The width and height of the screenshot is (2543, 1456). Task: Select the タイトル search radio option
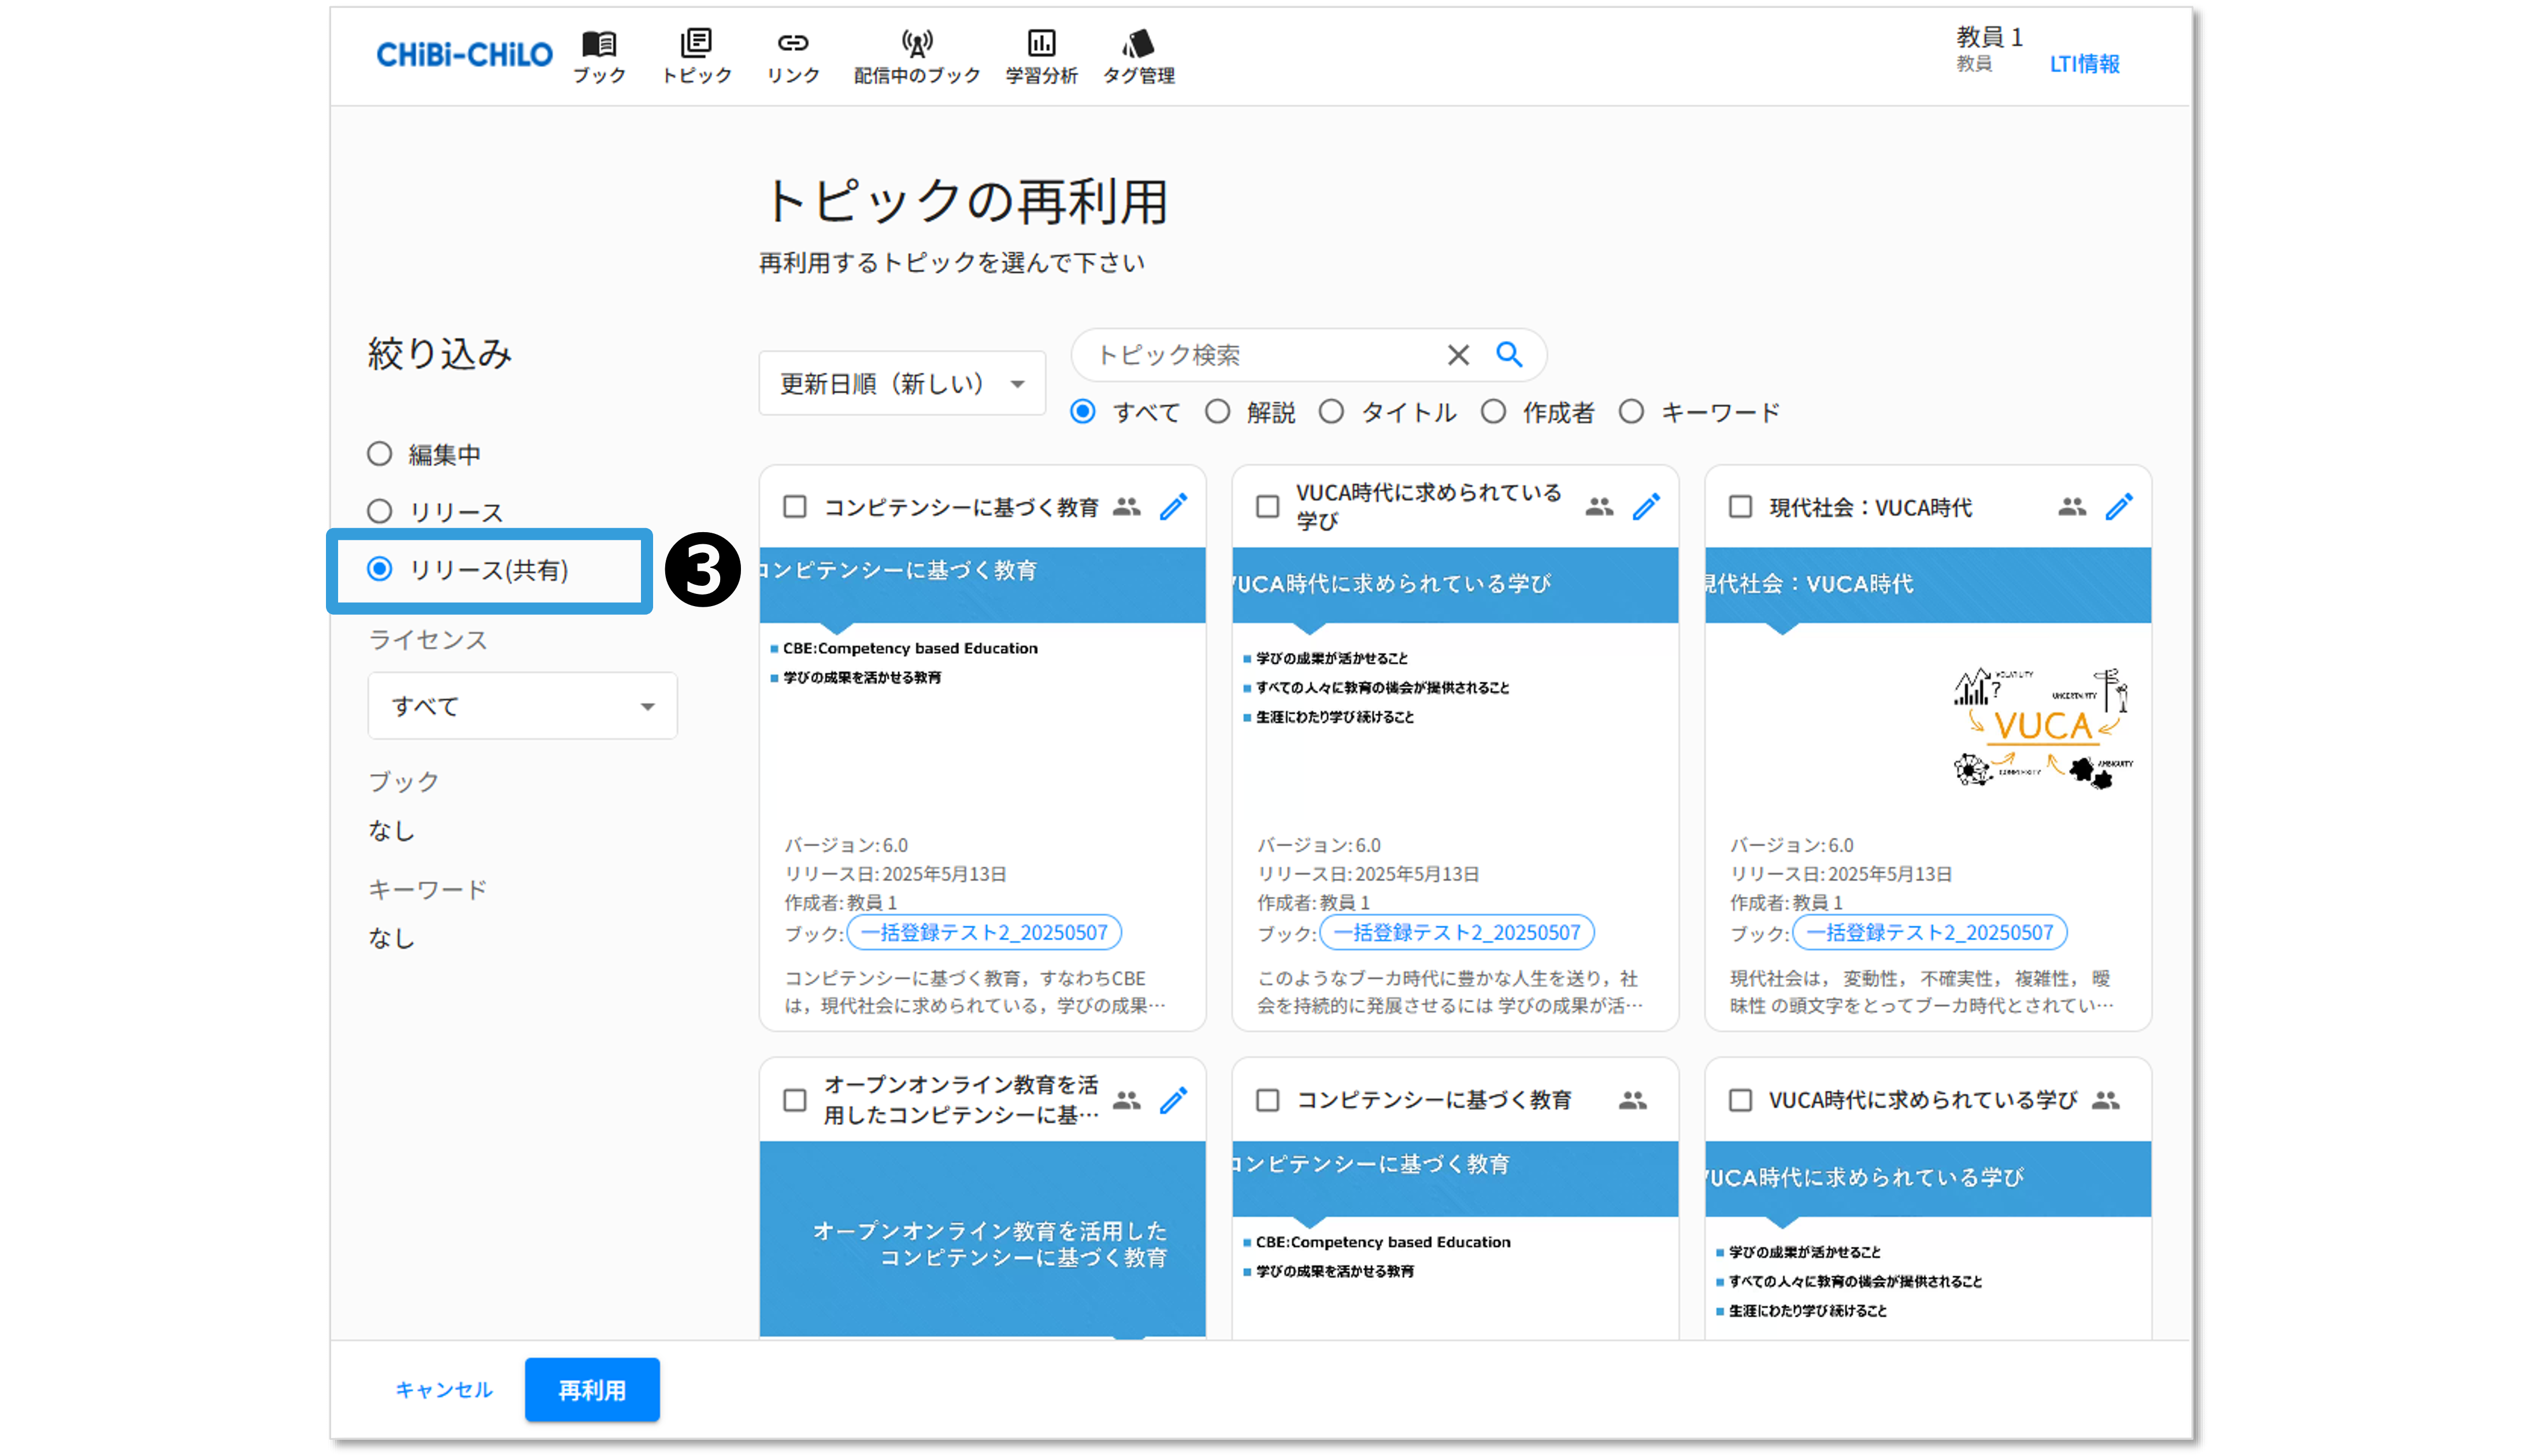(1331, 412)
